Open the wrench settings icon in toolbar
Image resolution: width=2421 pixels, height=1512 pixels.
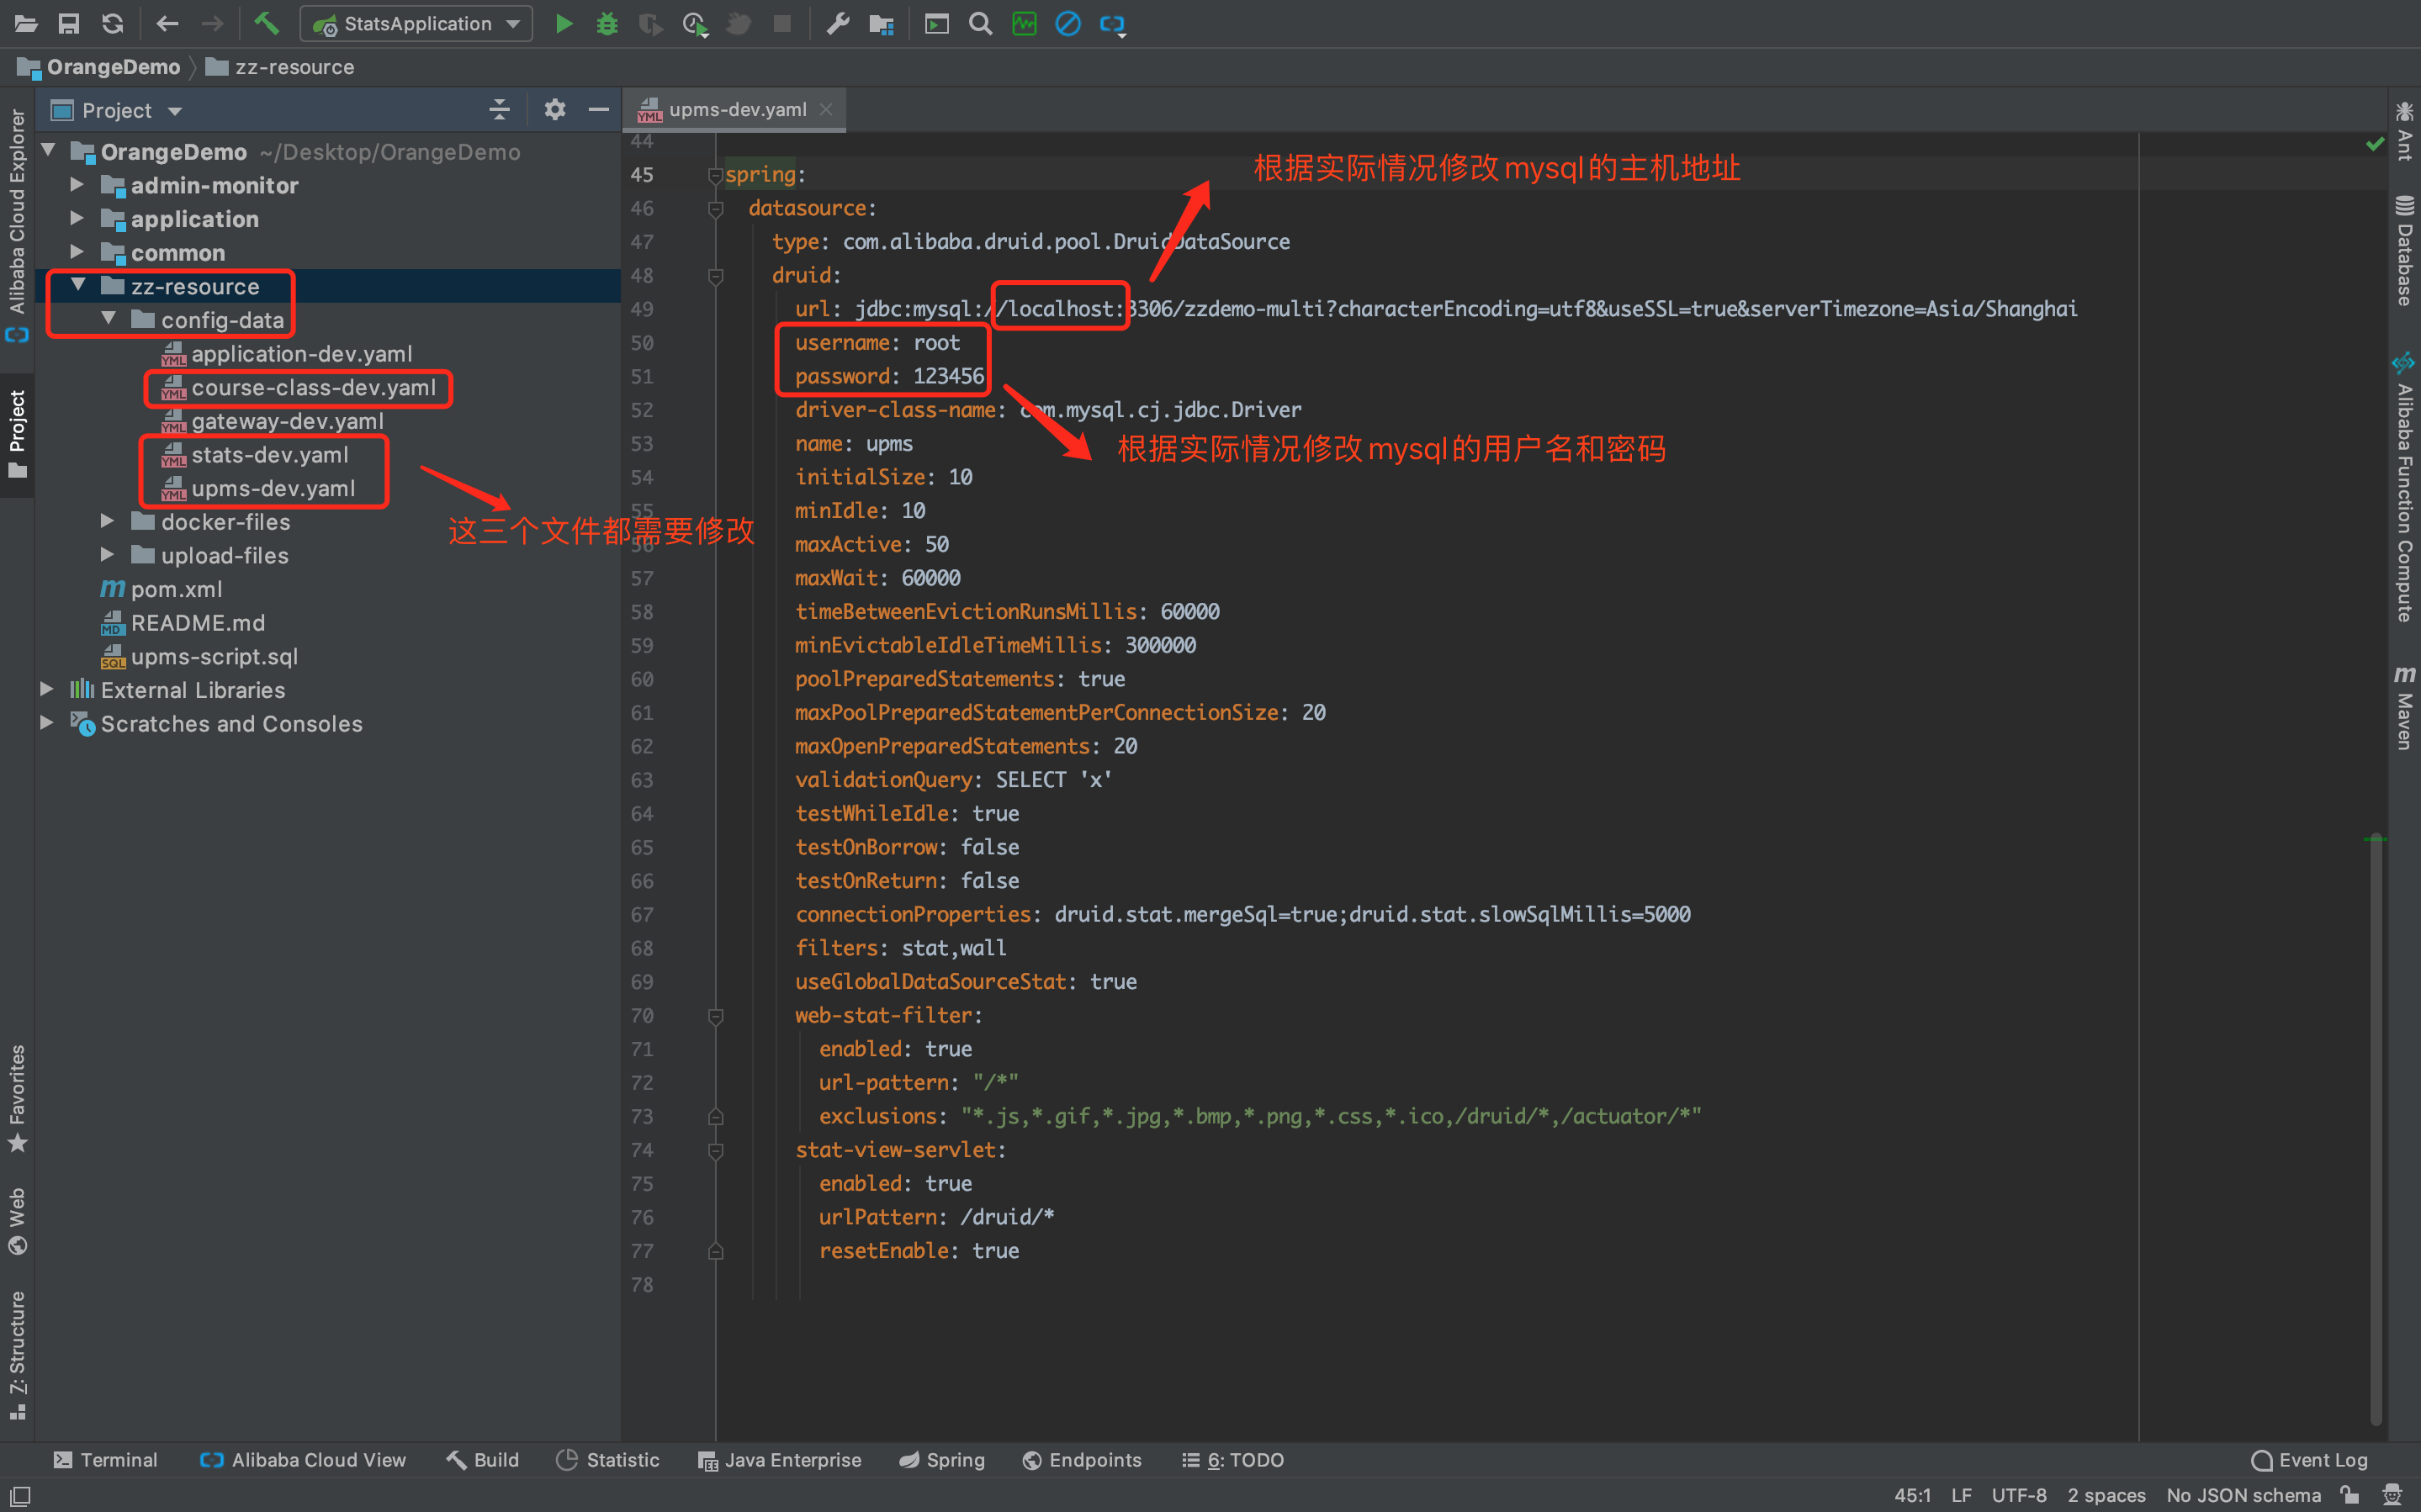(x=837, y=24)
